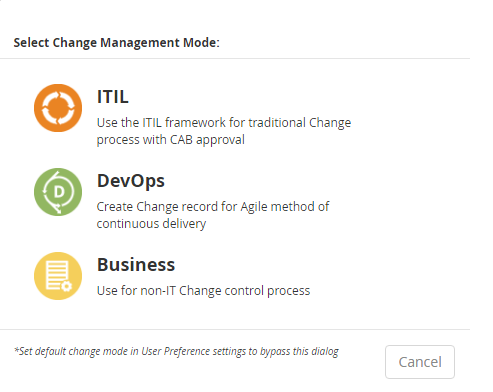Click the "continuous delivery" description line
The width and height of the screenshot is (493, 392).
(151, 224)
